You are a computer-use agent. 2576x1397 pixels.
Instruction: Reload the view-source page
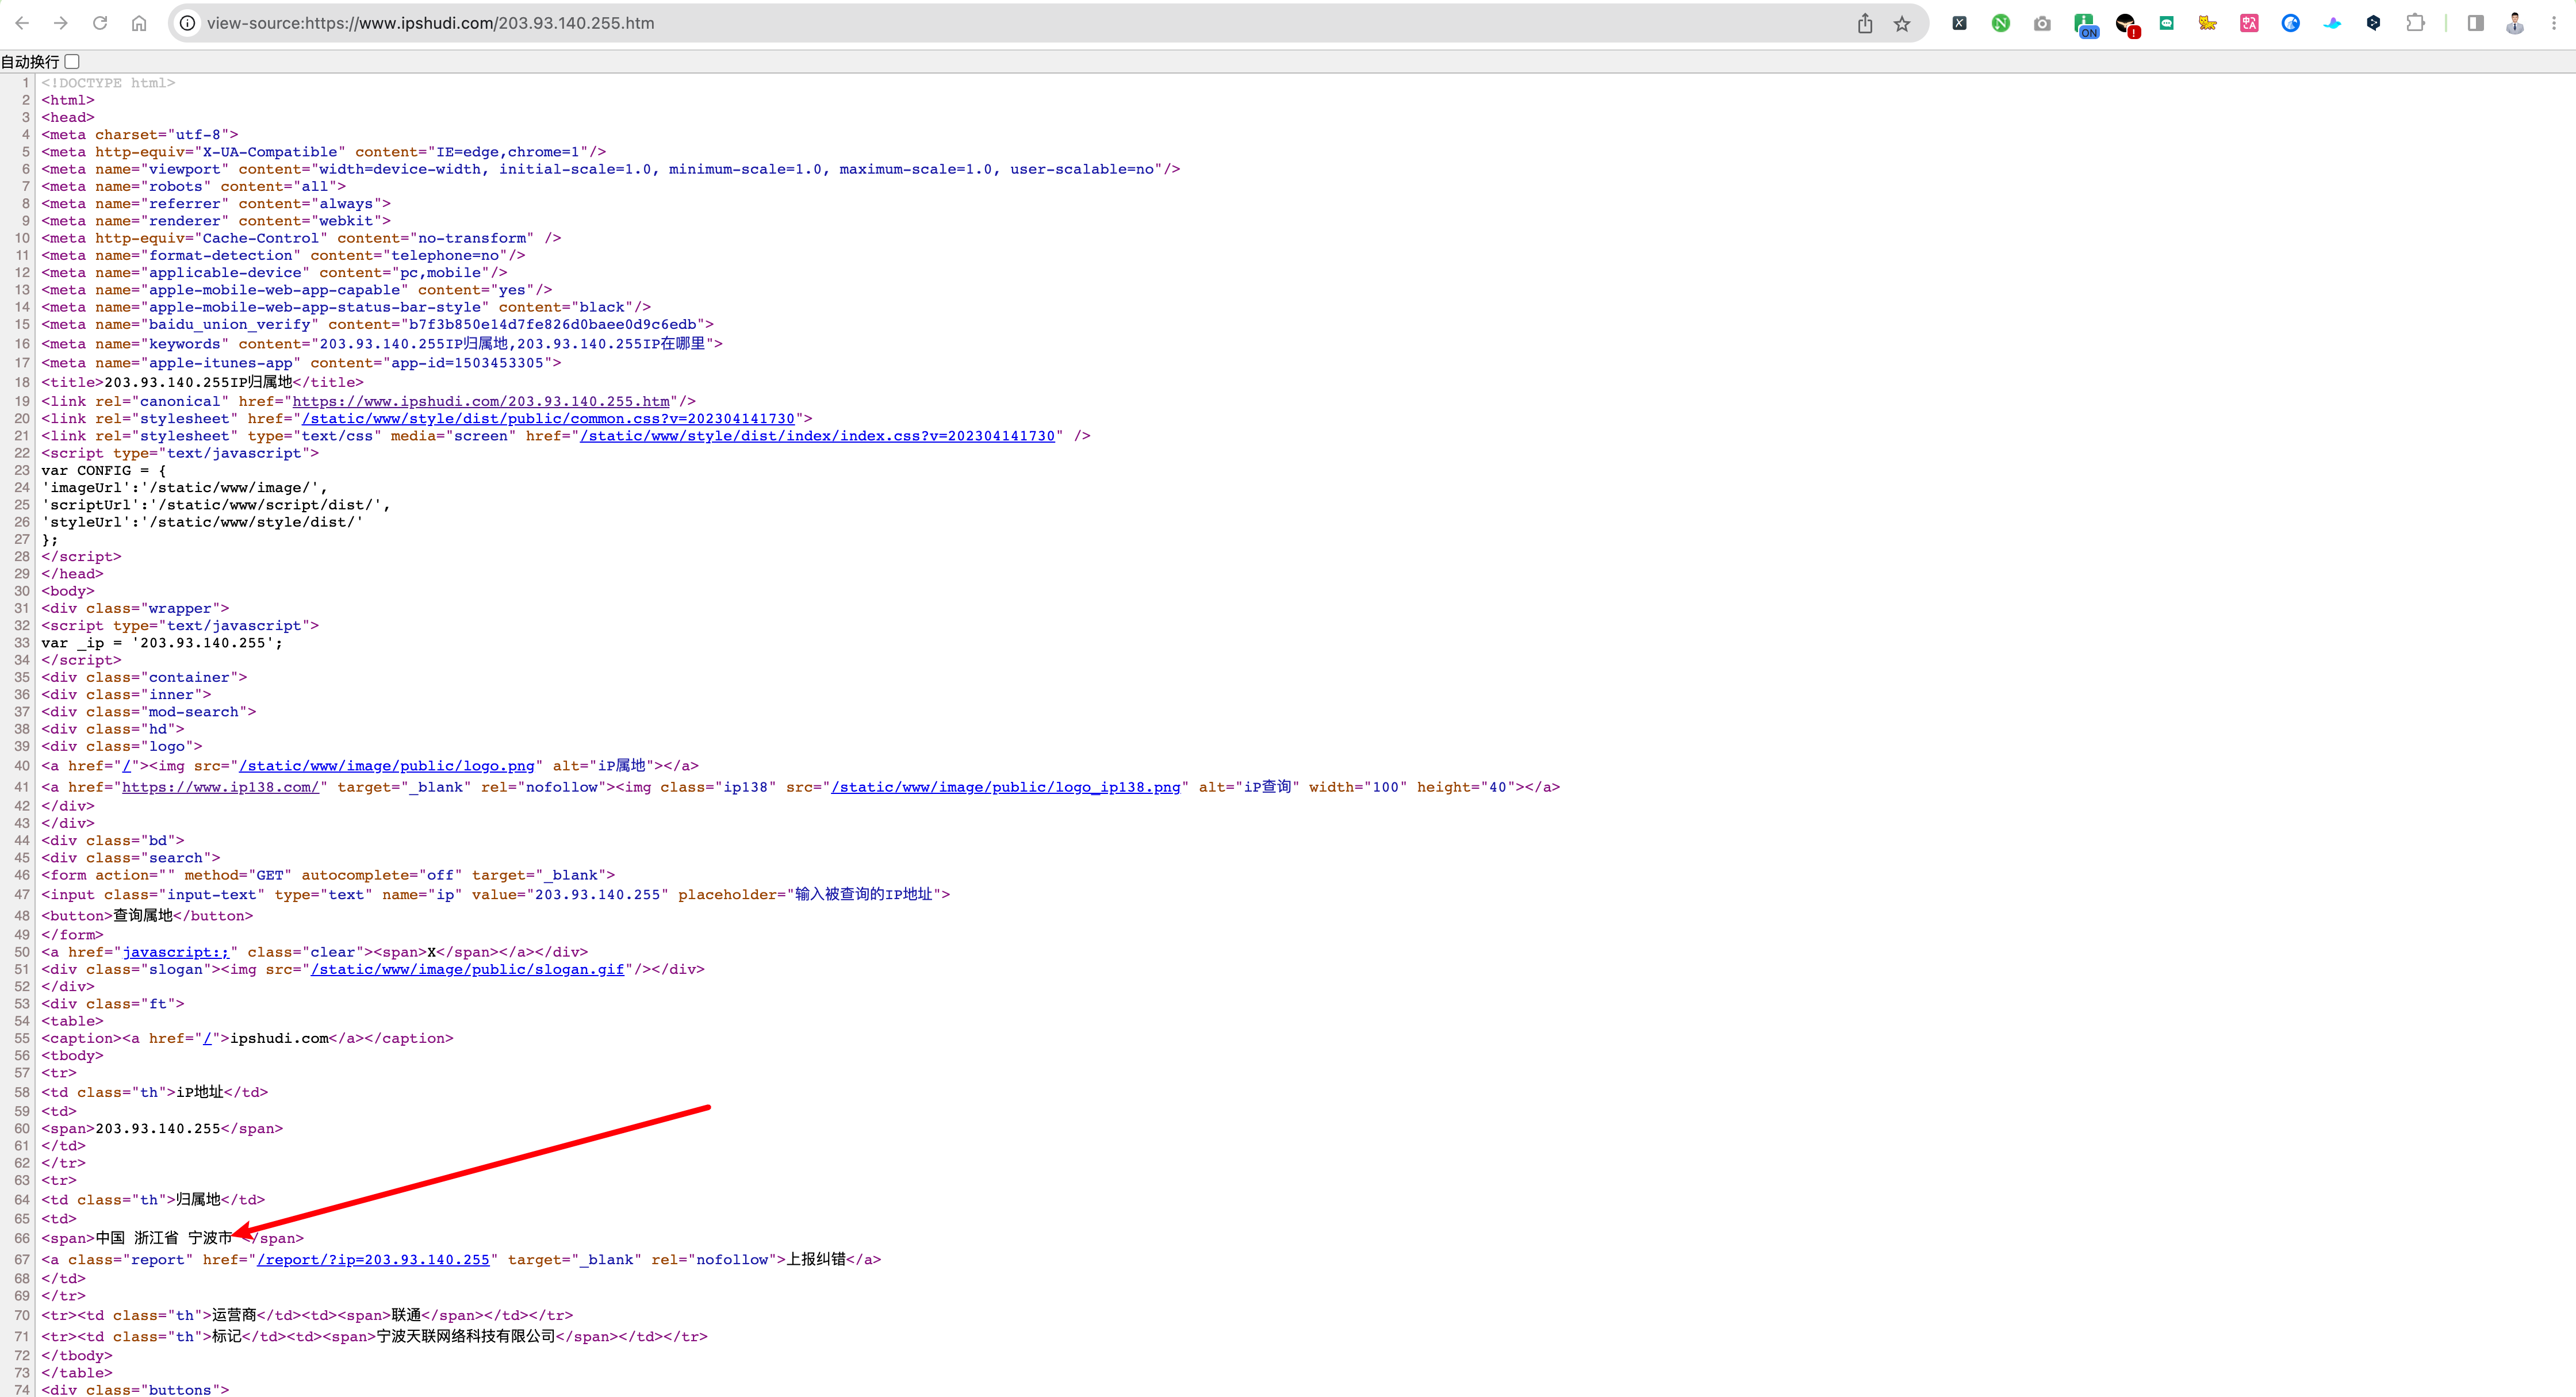100,23
